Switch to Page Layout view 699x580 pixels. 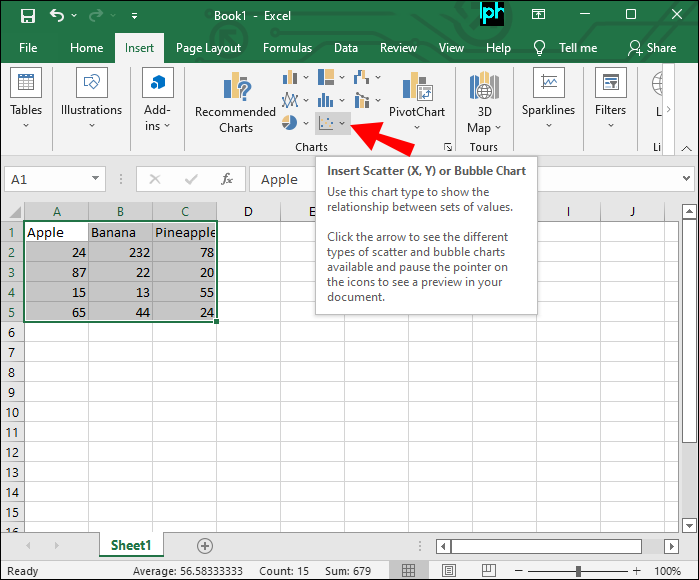tap(448, 570)
